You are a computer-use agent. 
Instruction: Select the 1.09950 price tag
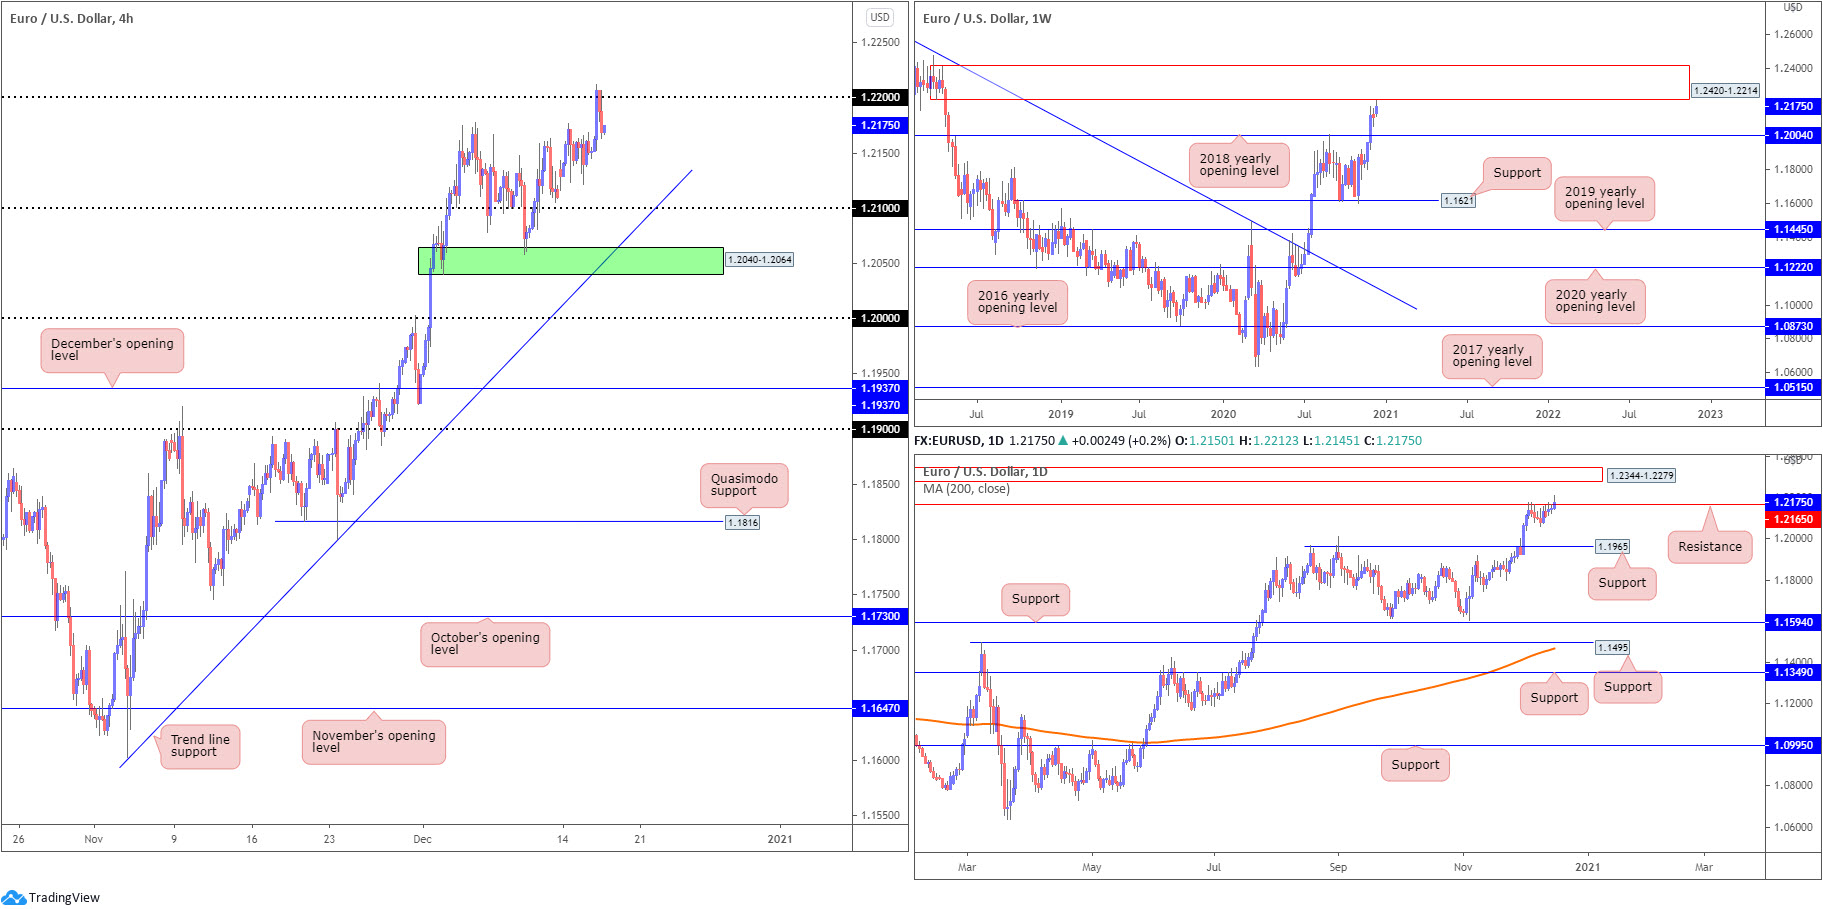1793,745
